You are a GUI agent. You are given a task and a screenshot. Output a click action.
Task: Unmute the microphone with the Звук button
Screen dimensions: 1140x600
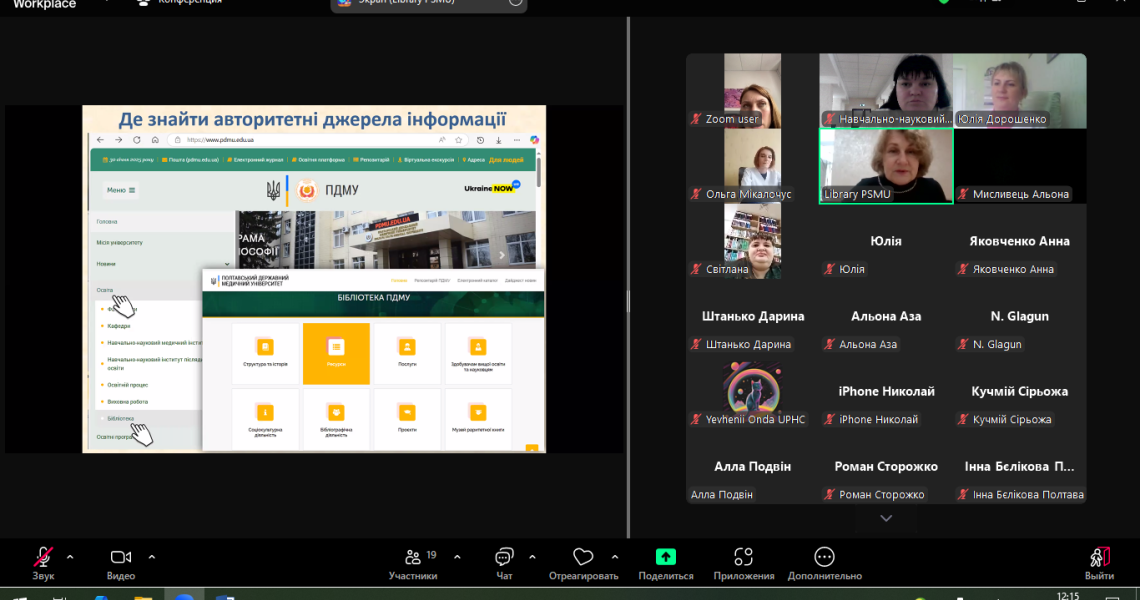tap(43, 564)
